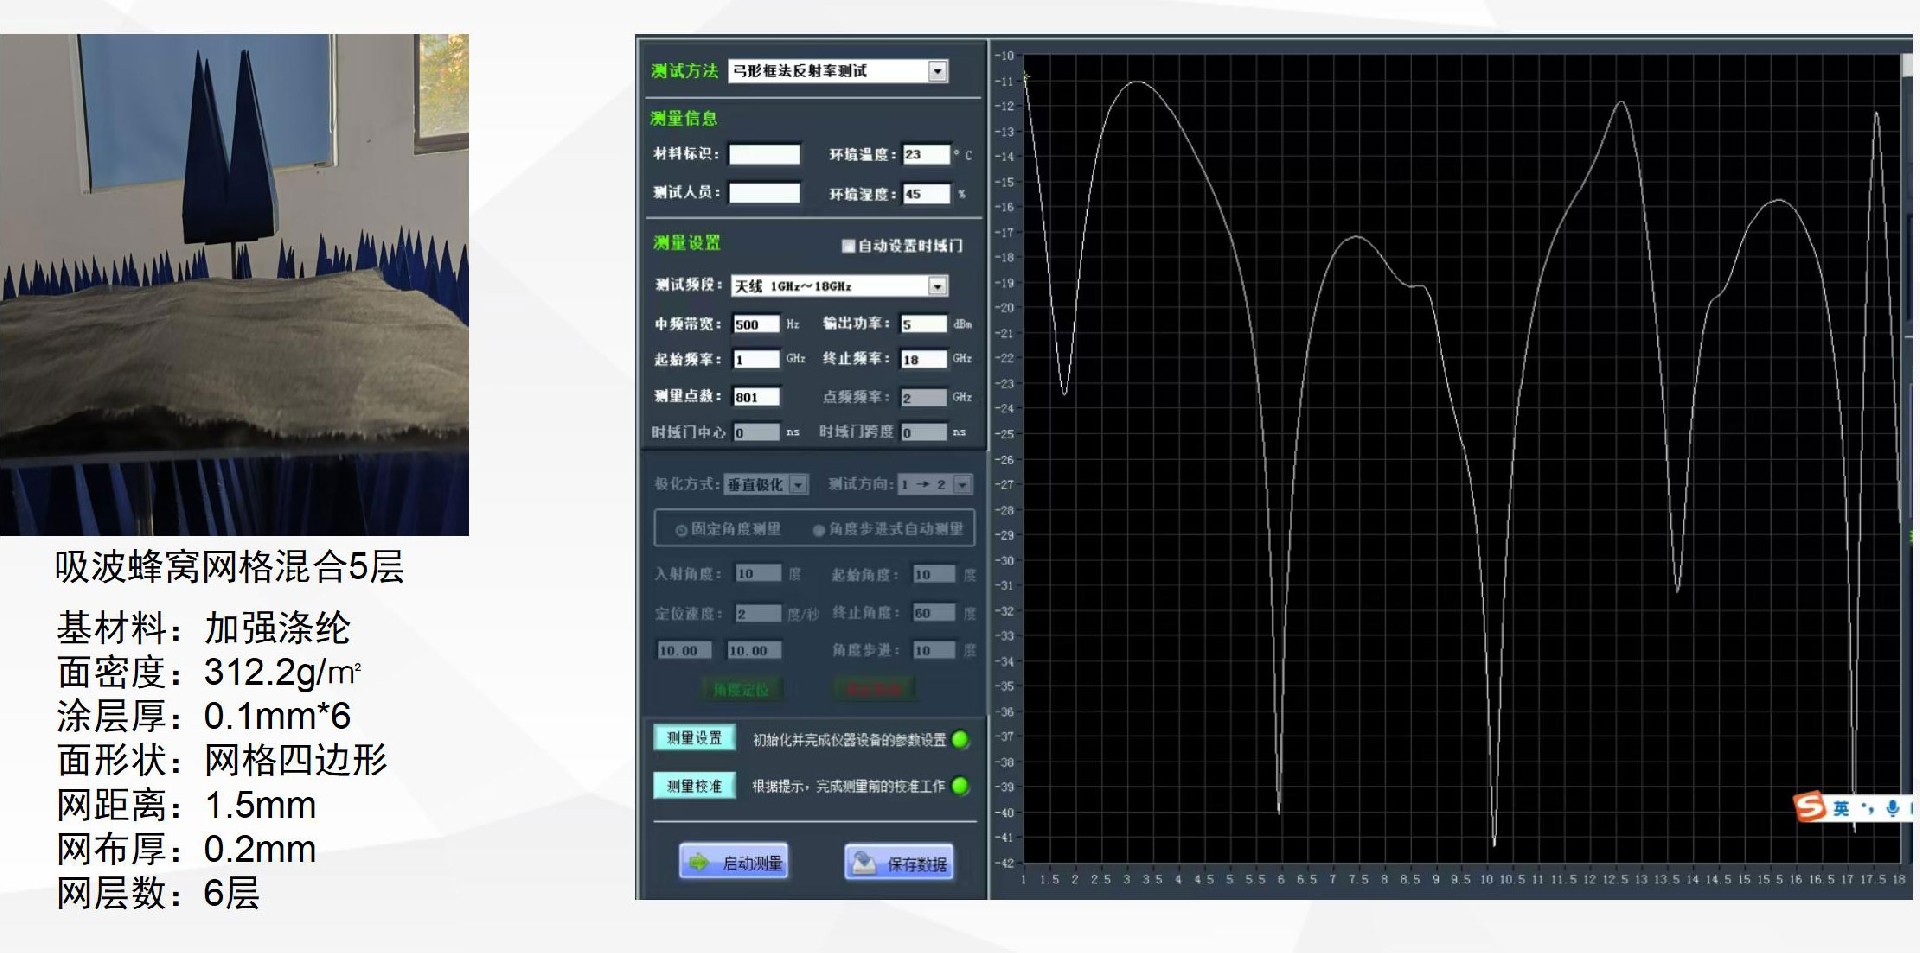The width and height of the screenshot is (1920, 953).
Task: Select the 角度步进式自动测量 radio option
Action: coord(818,530)
